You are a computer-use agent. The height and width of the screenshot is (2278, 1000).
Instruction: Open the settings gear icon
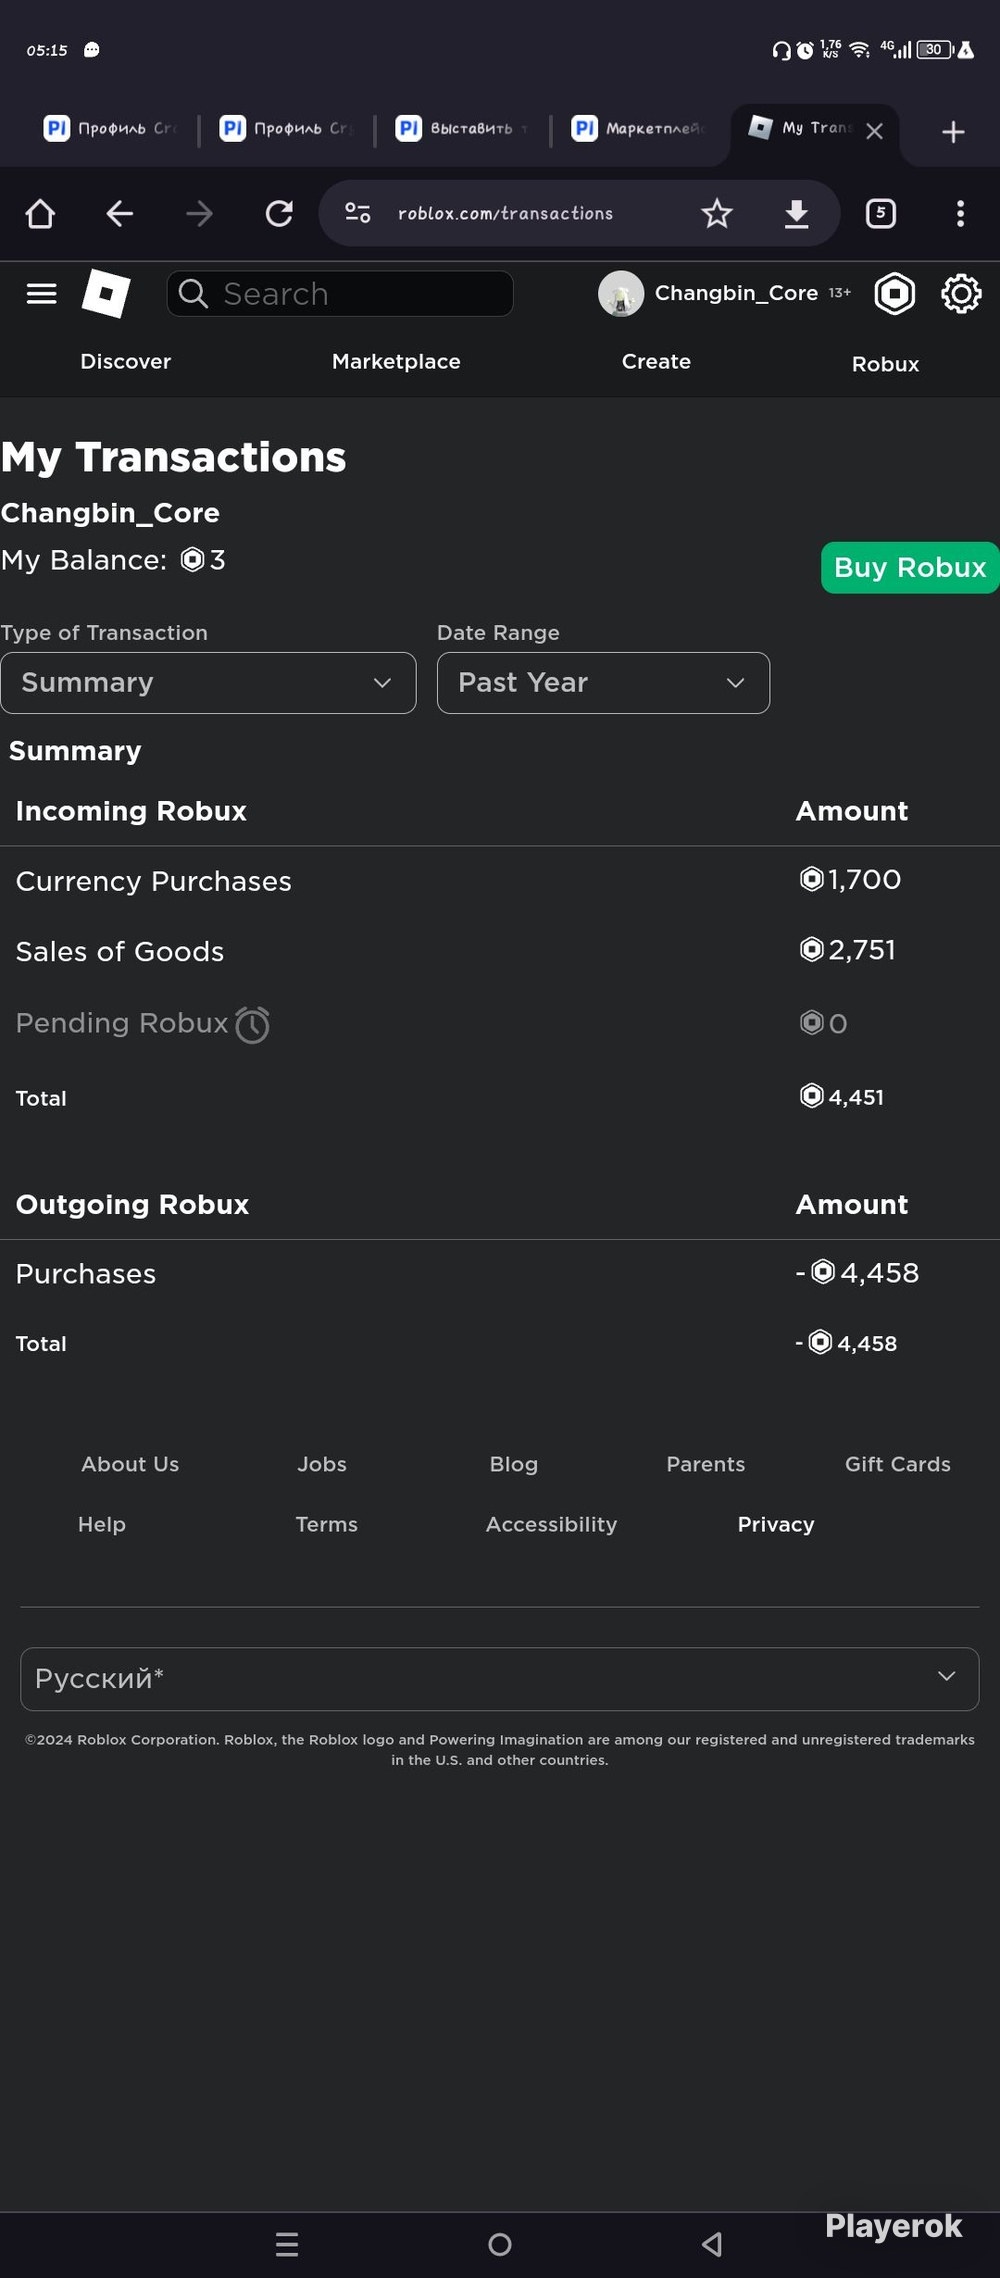pos(961,294)
